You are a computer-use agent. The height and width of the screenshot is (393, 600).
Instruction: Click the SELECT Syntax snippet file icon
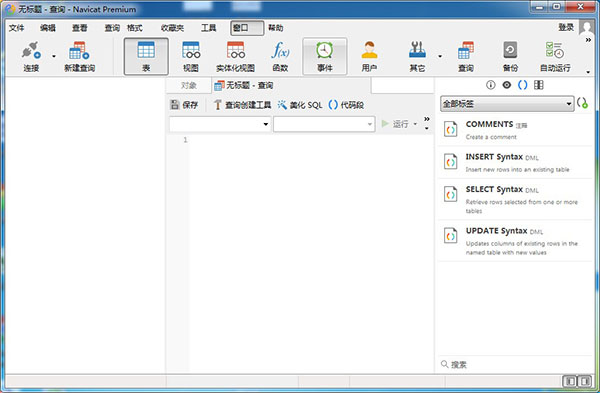[450, 194]
